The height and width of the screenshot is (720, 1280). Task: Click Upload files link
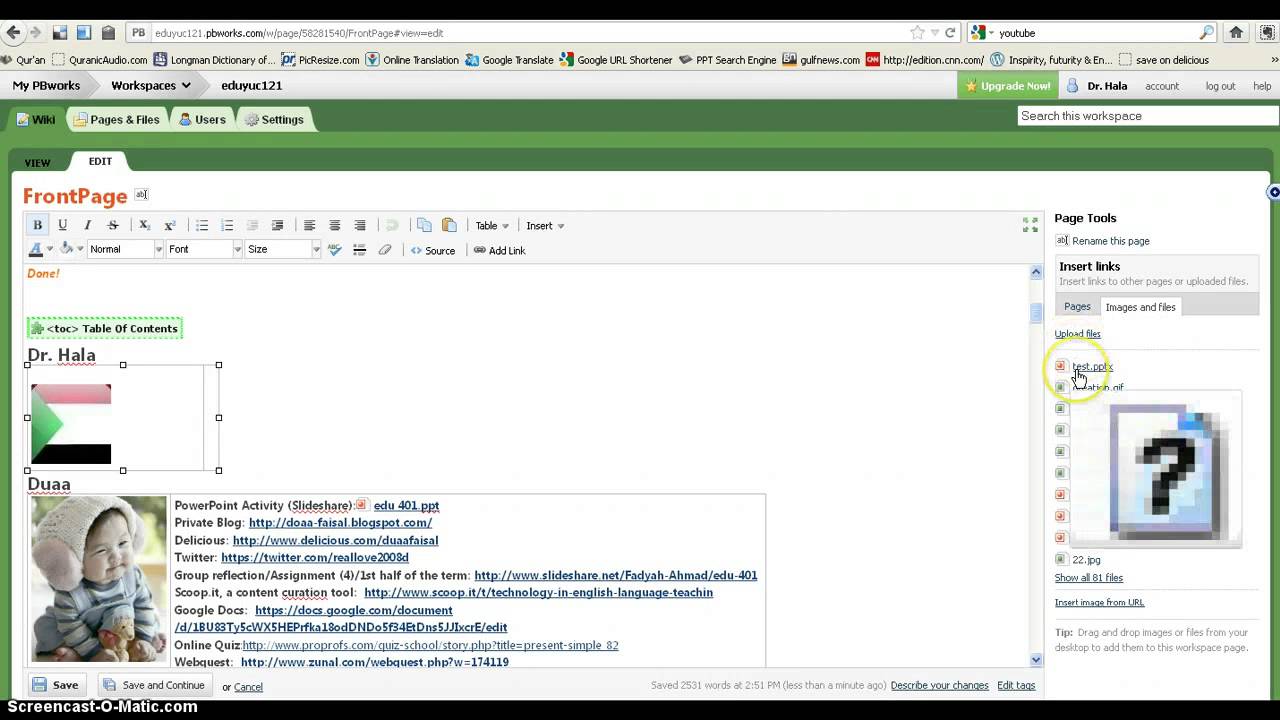pos(1077,334)
